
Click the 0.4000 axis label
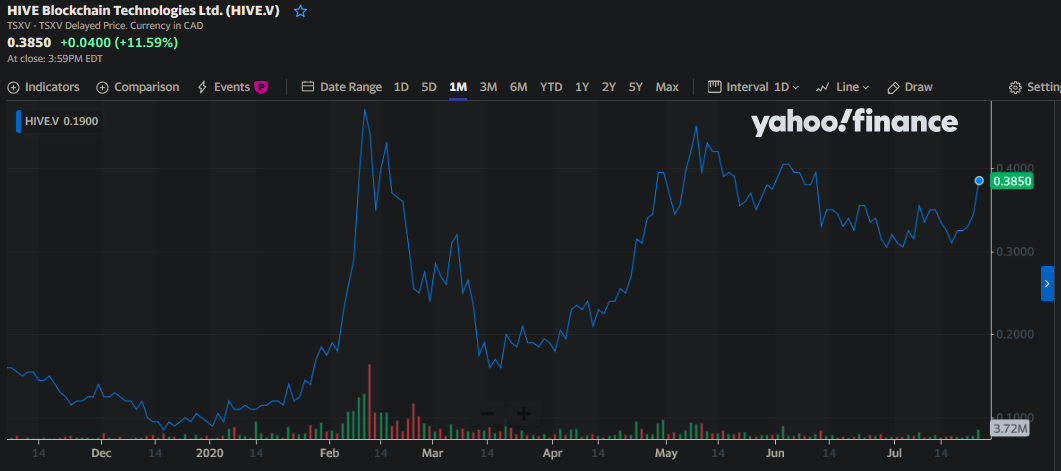tap(1014, 168)
